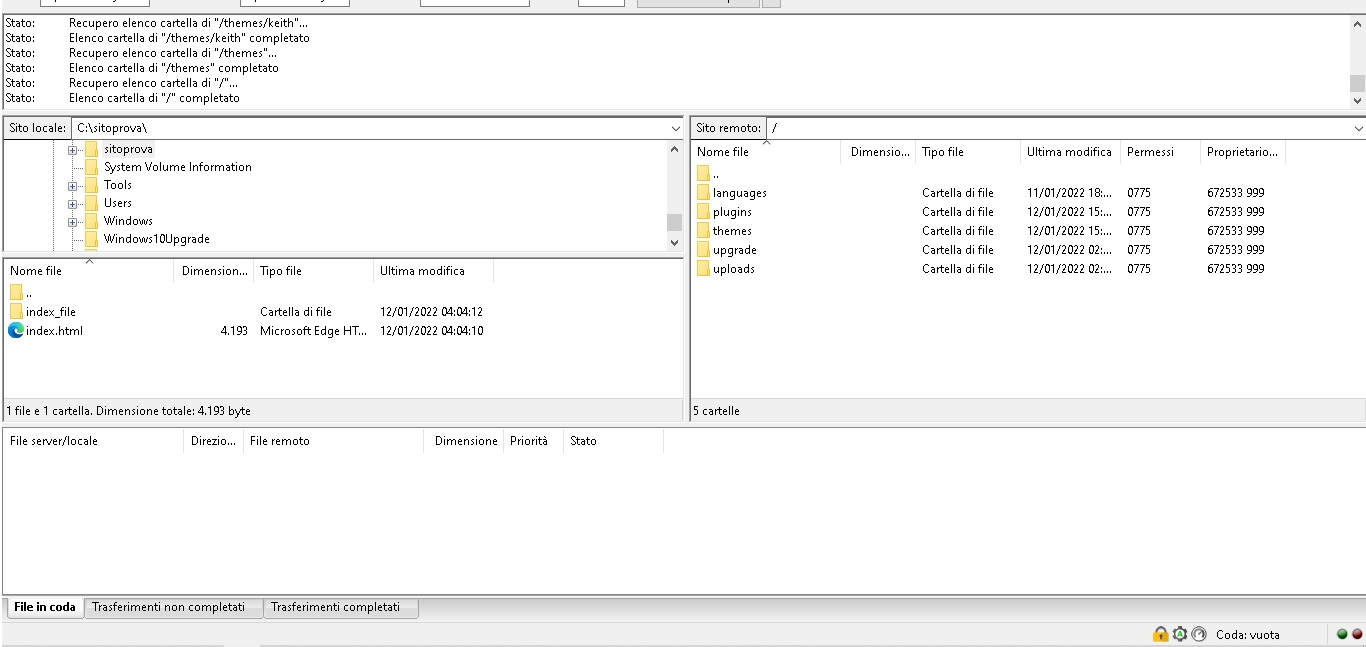Click the log pane scrollbar thumb

(x=1357, y=83)
